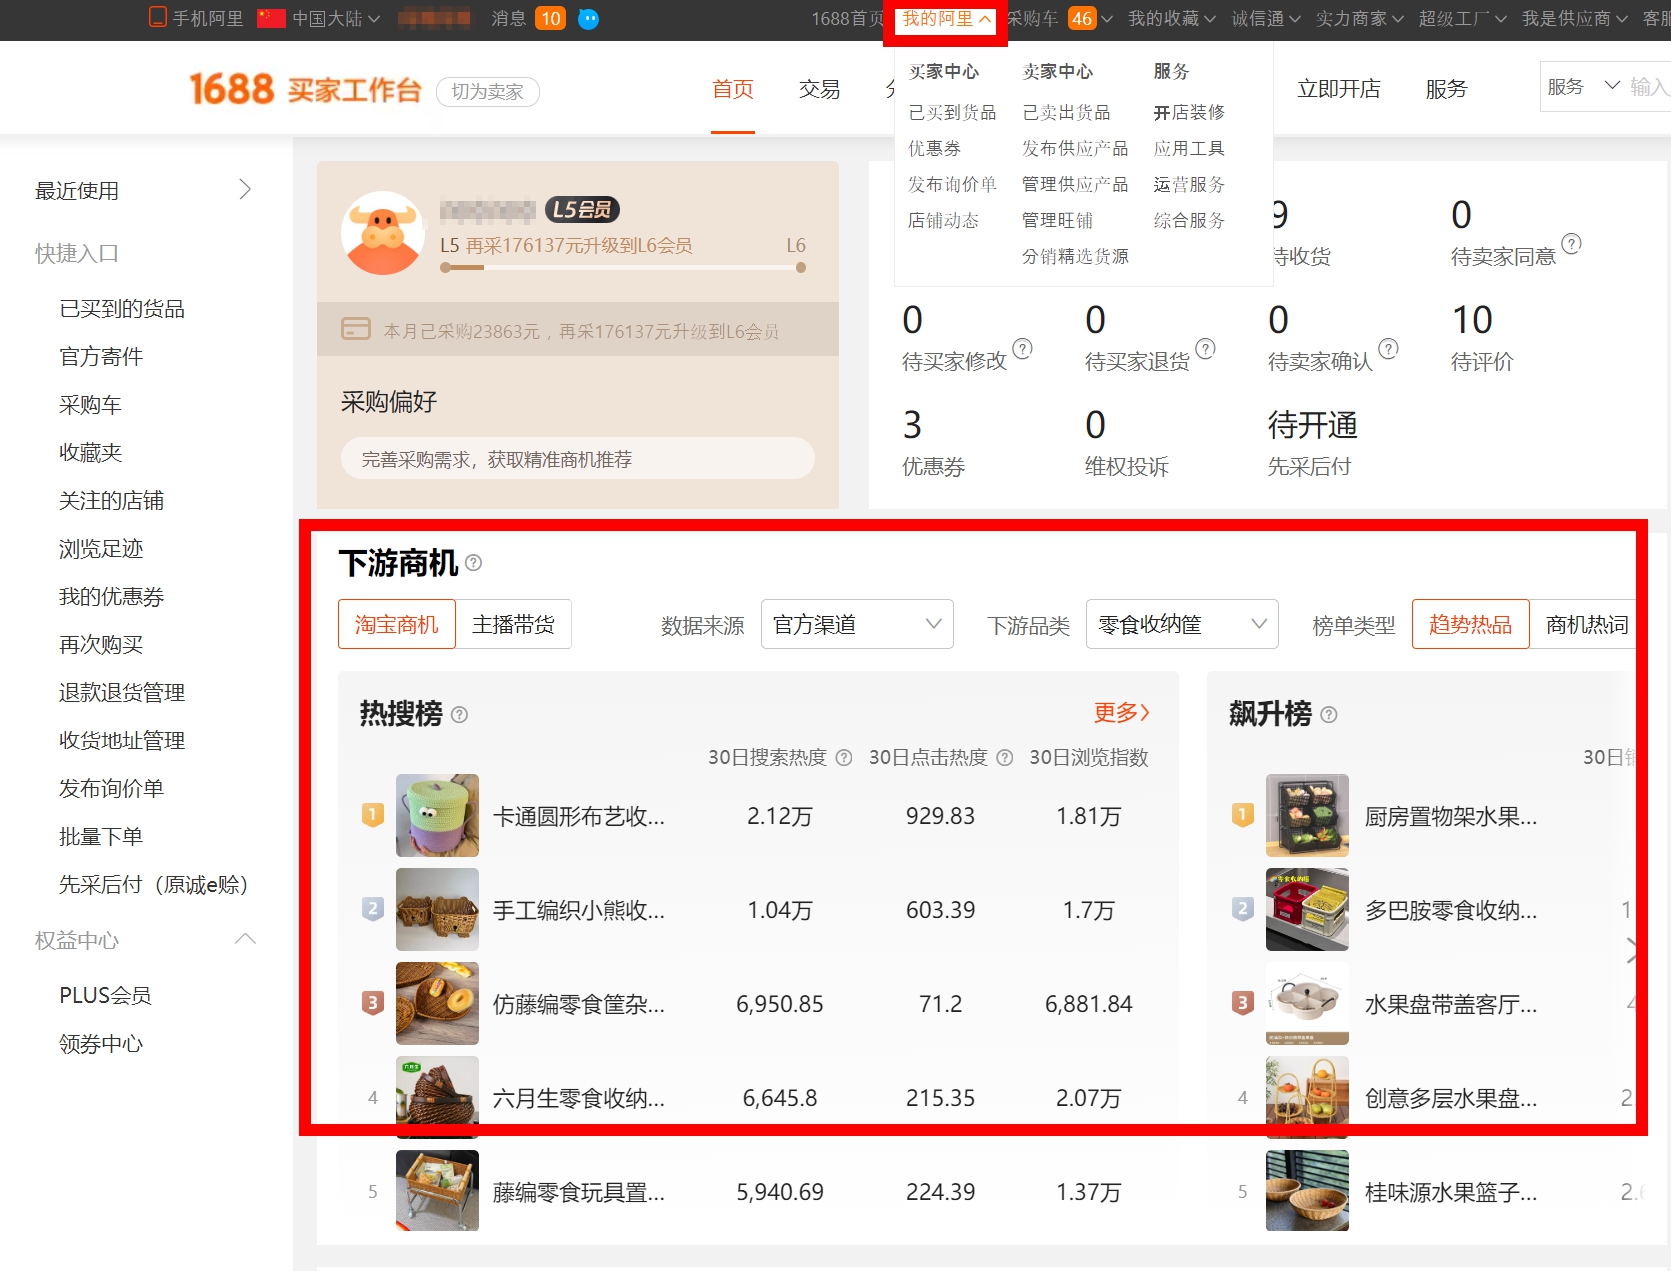Click help icon beside 待卖家确认
Image resolution: width=1671 pixels, height=1271 pixels.
pos(1389,349)
